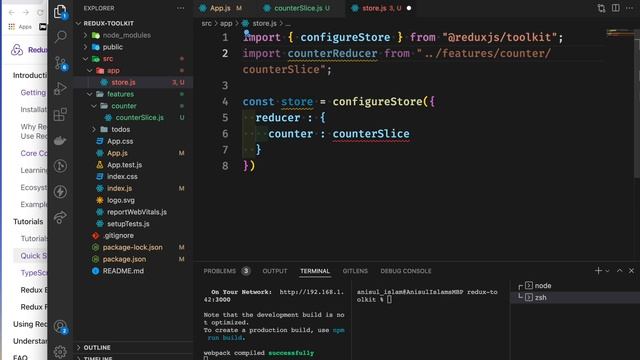Maximize the panel with the up chevron
The width and height of the screenshot is (640, 360).
(620, 271)
